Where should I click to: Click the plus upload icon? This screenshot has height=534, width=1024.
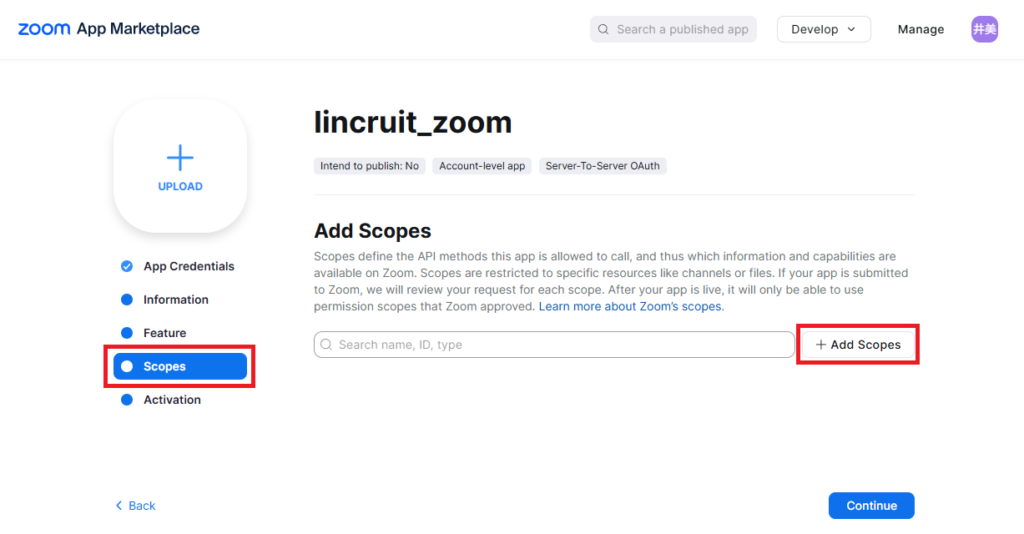pos(180,158)
